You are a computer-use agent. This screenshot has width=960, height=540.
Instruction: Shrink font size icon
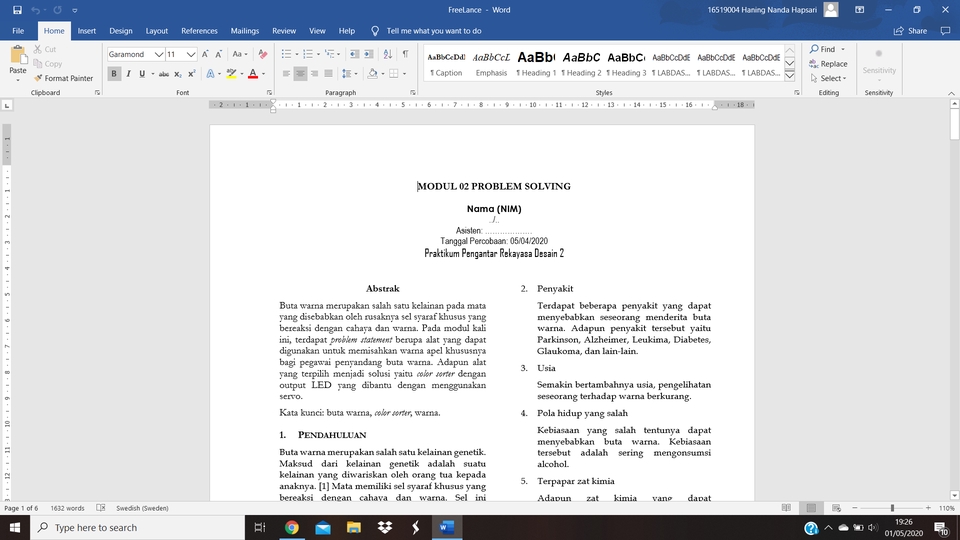click(x=219, y=54)
